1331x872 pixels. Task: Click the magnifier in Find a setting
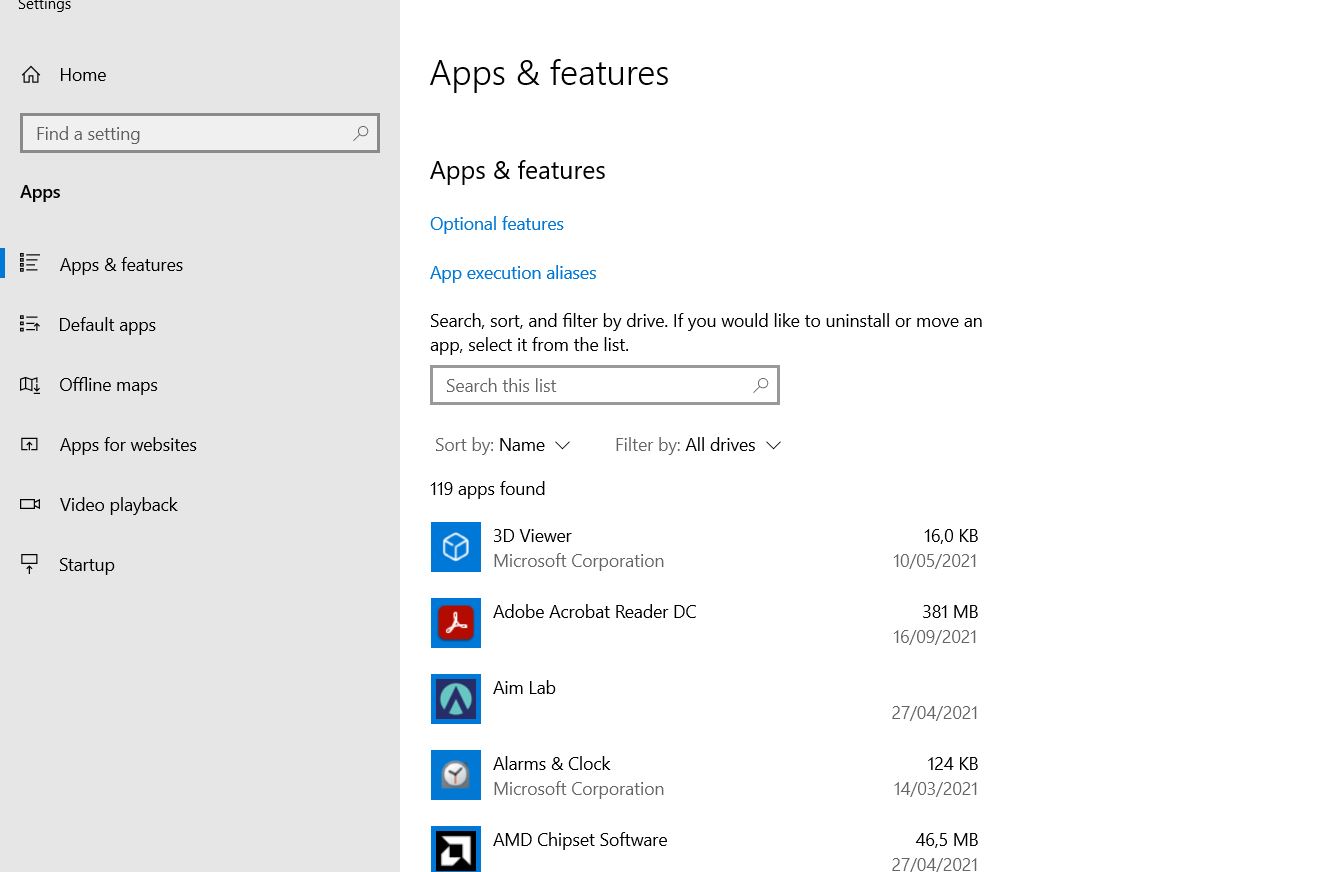click(x=360, y=133)
